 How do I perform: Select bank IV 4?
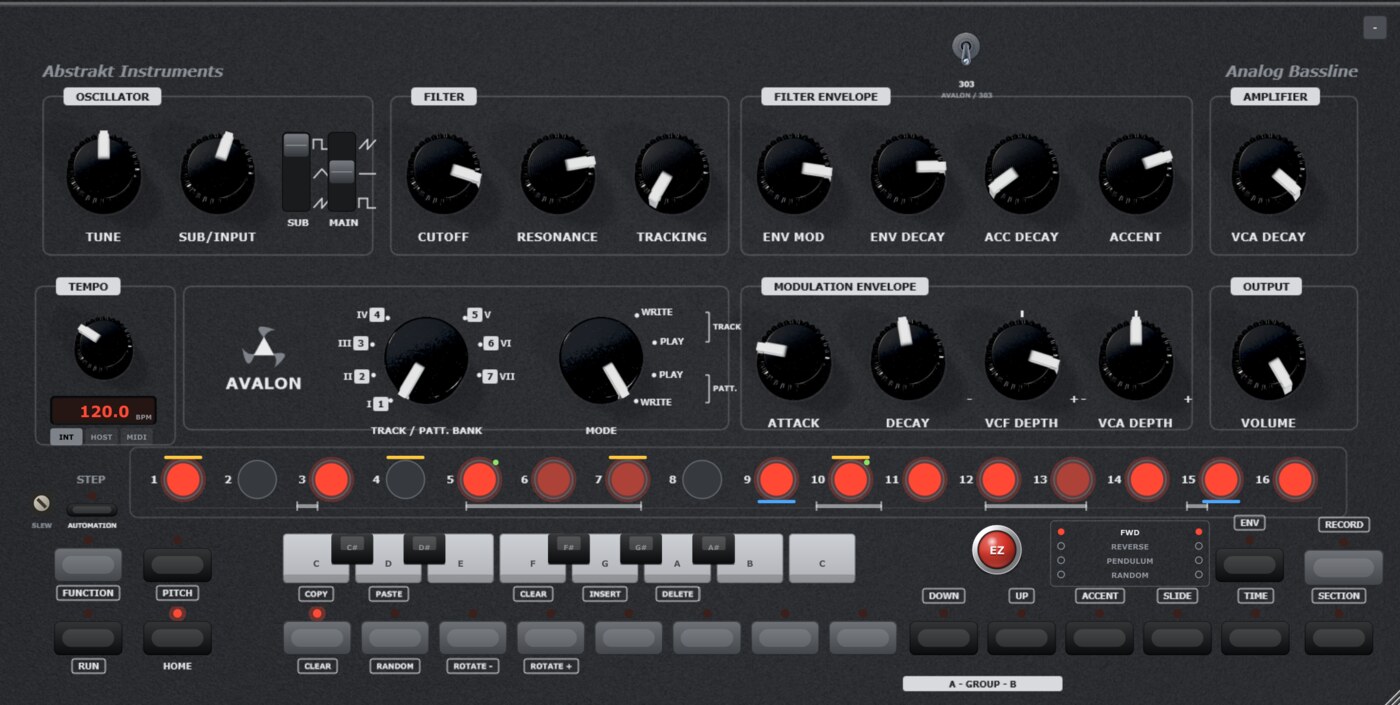pyautogui.click(x=371, y=314)
